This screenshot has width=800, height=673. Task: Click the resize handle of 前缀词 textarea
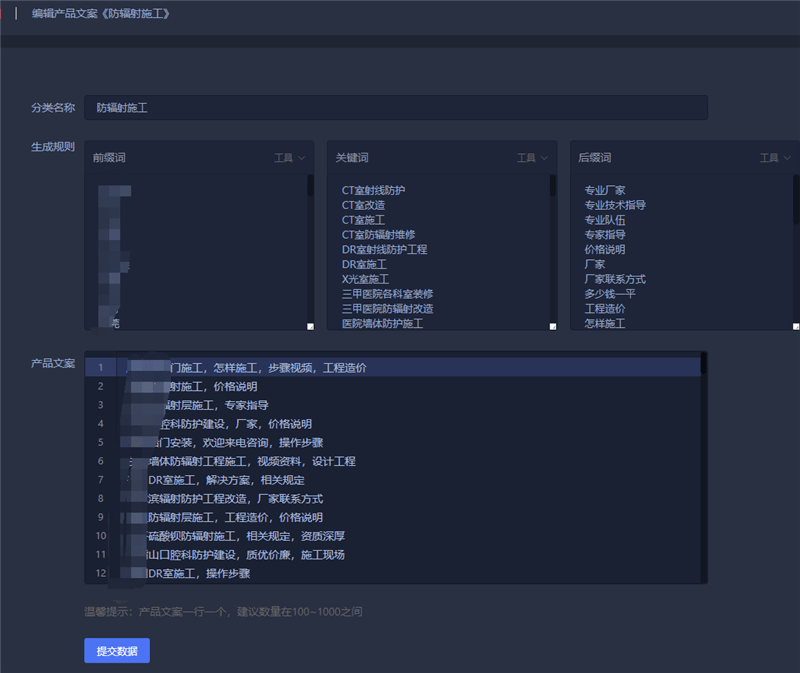(310, 327)
